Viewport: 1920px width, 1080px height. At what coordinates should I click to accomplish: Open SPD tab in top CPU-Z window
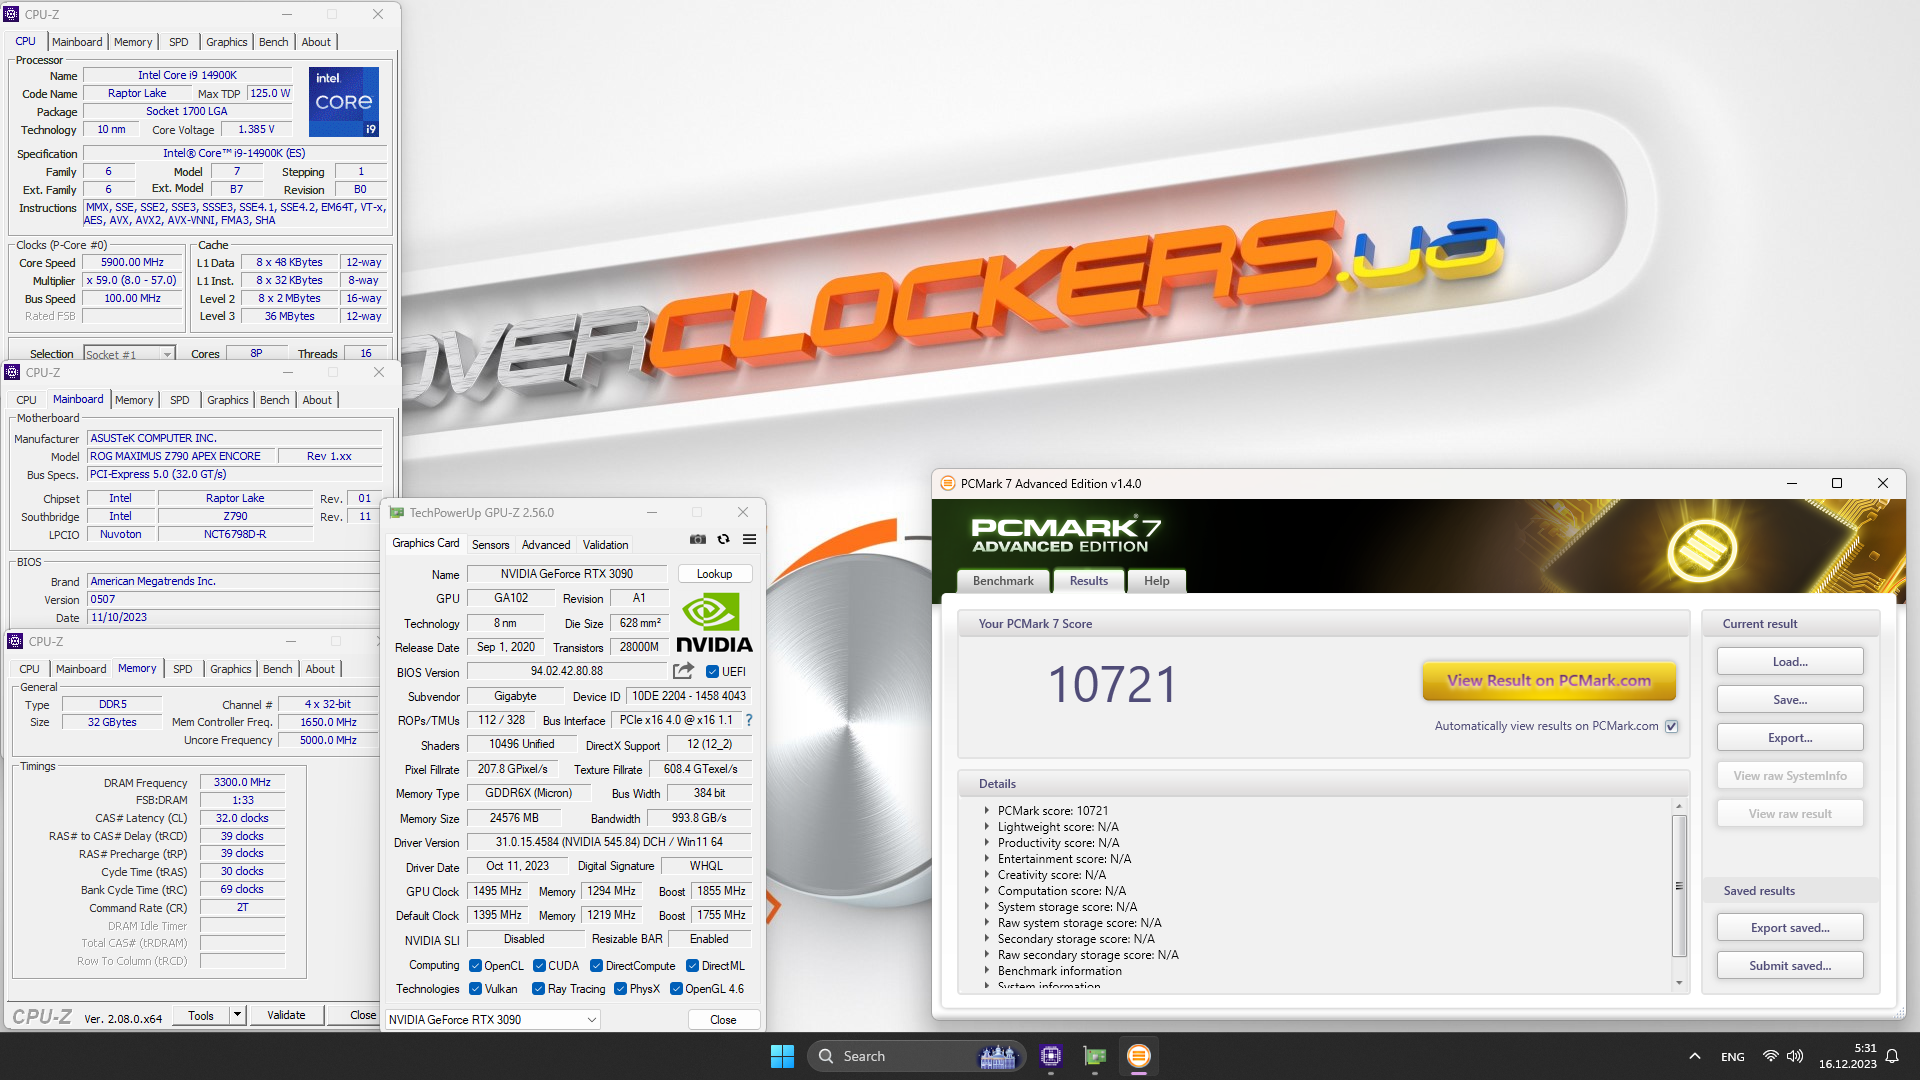(178, 42)
